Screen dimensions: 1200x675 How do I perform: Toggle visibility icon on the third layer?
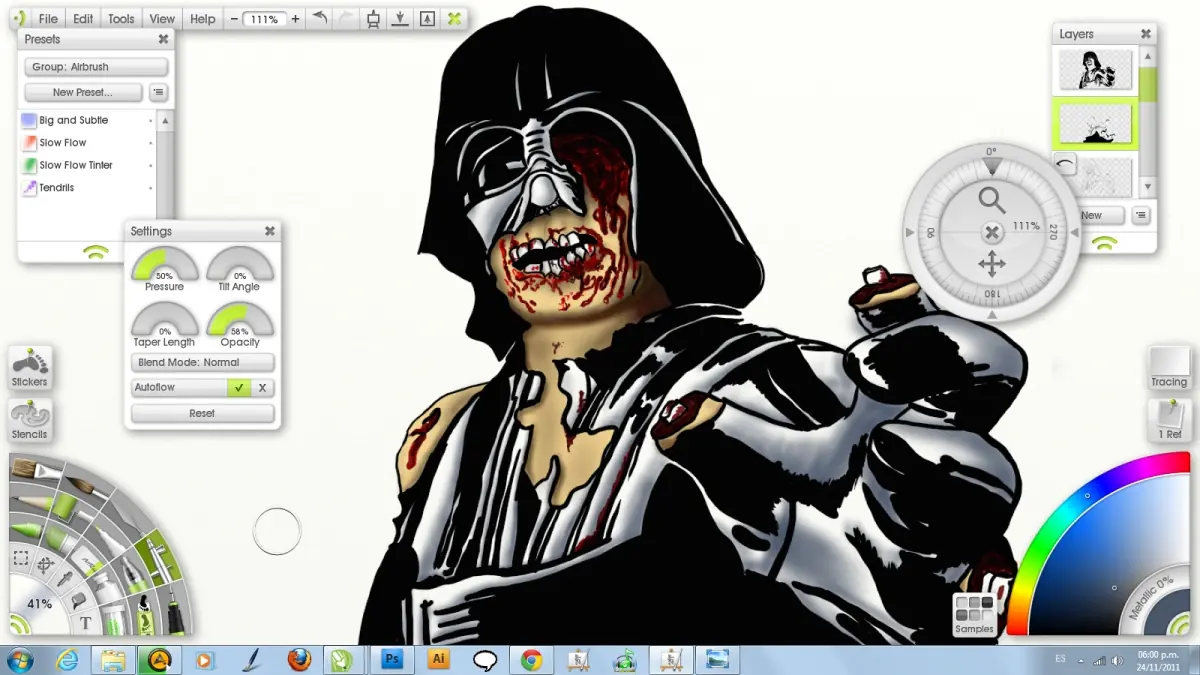[x=1065, y=163]
